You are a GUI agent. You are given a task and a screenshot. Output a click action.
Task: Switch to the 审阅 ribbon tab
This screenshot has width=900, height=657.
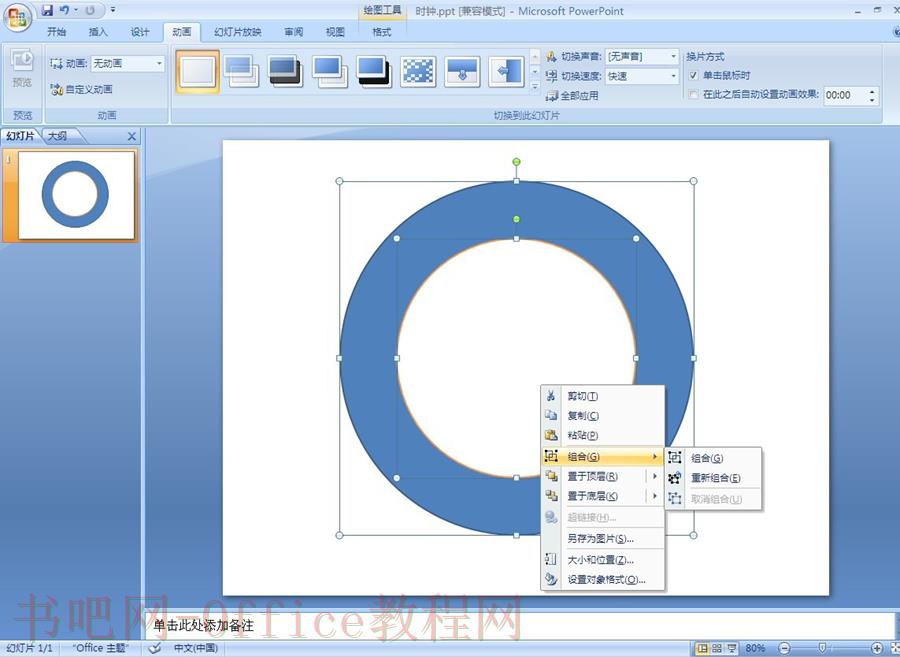click(293, 32)
